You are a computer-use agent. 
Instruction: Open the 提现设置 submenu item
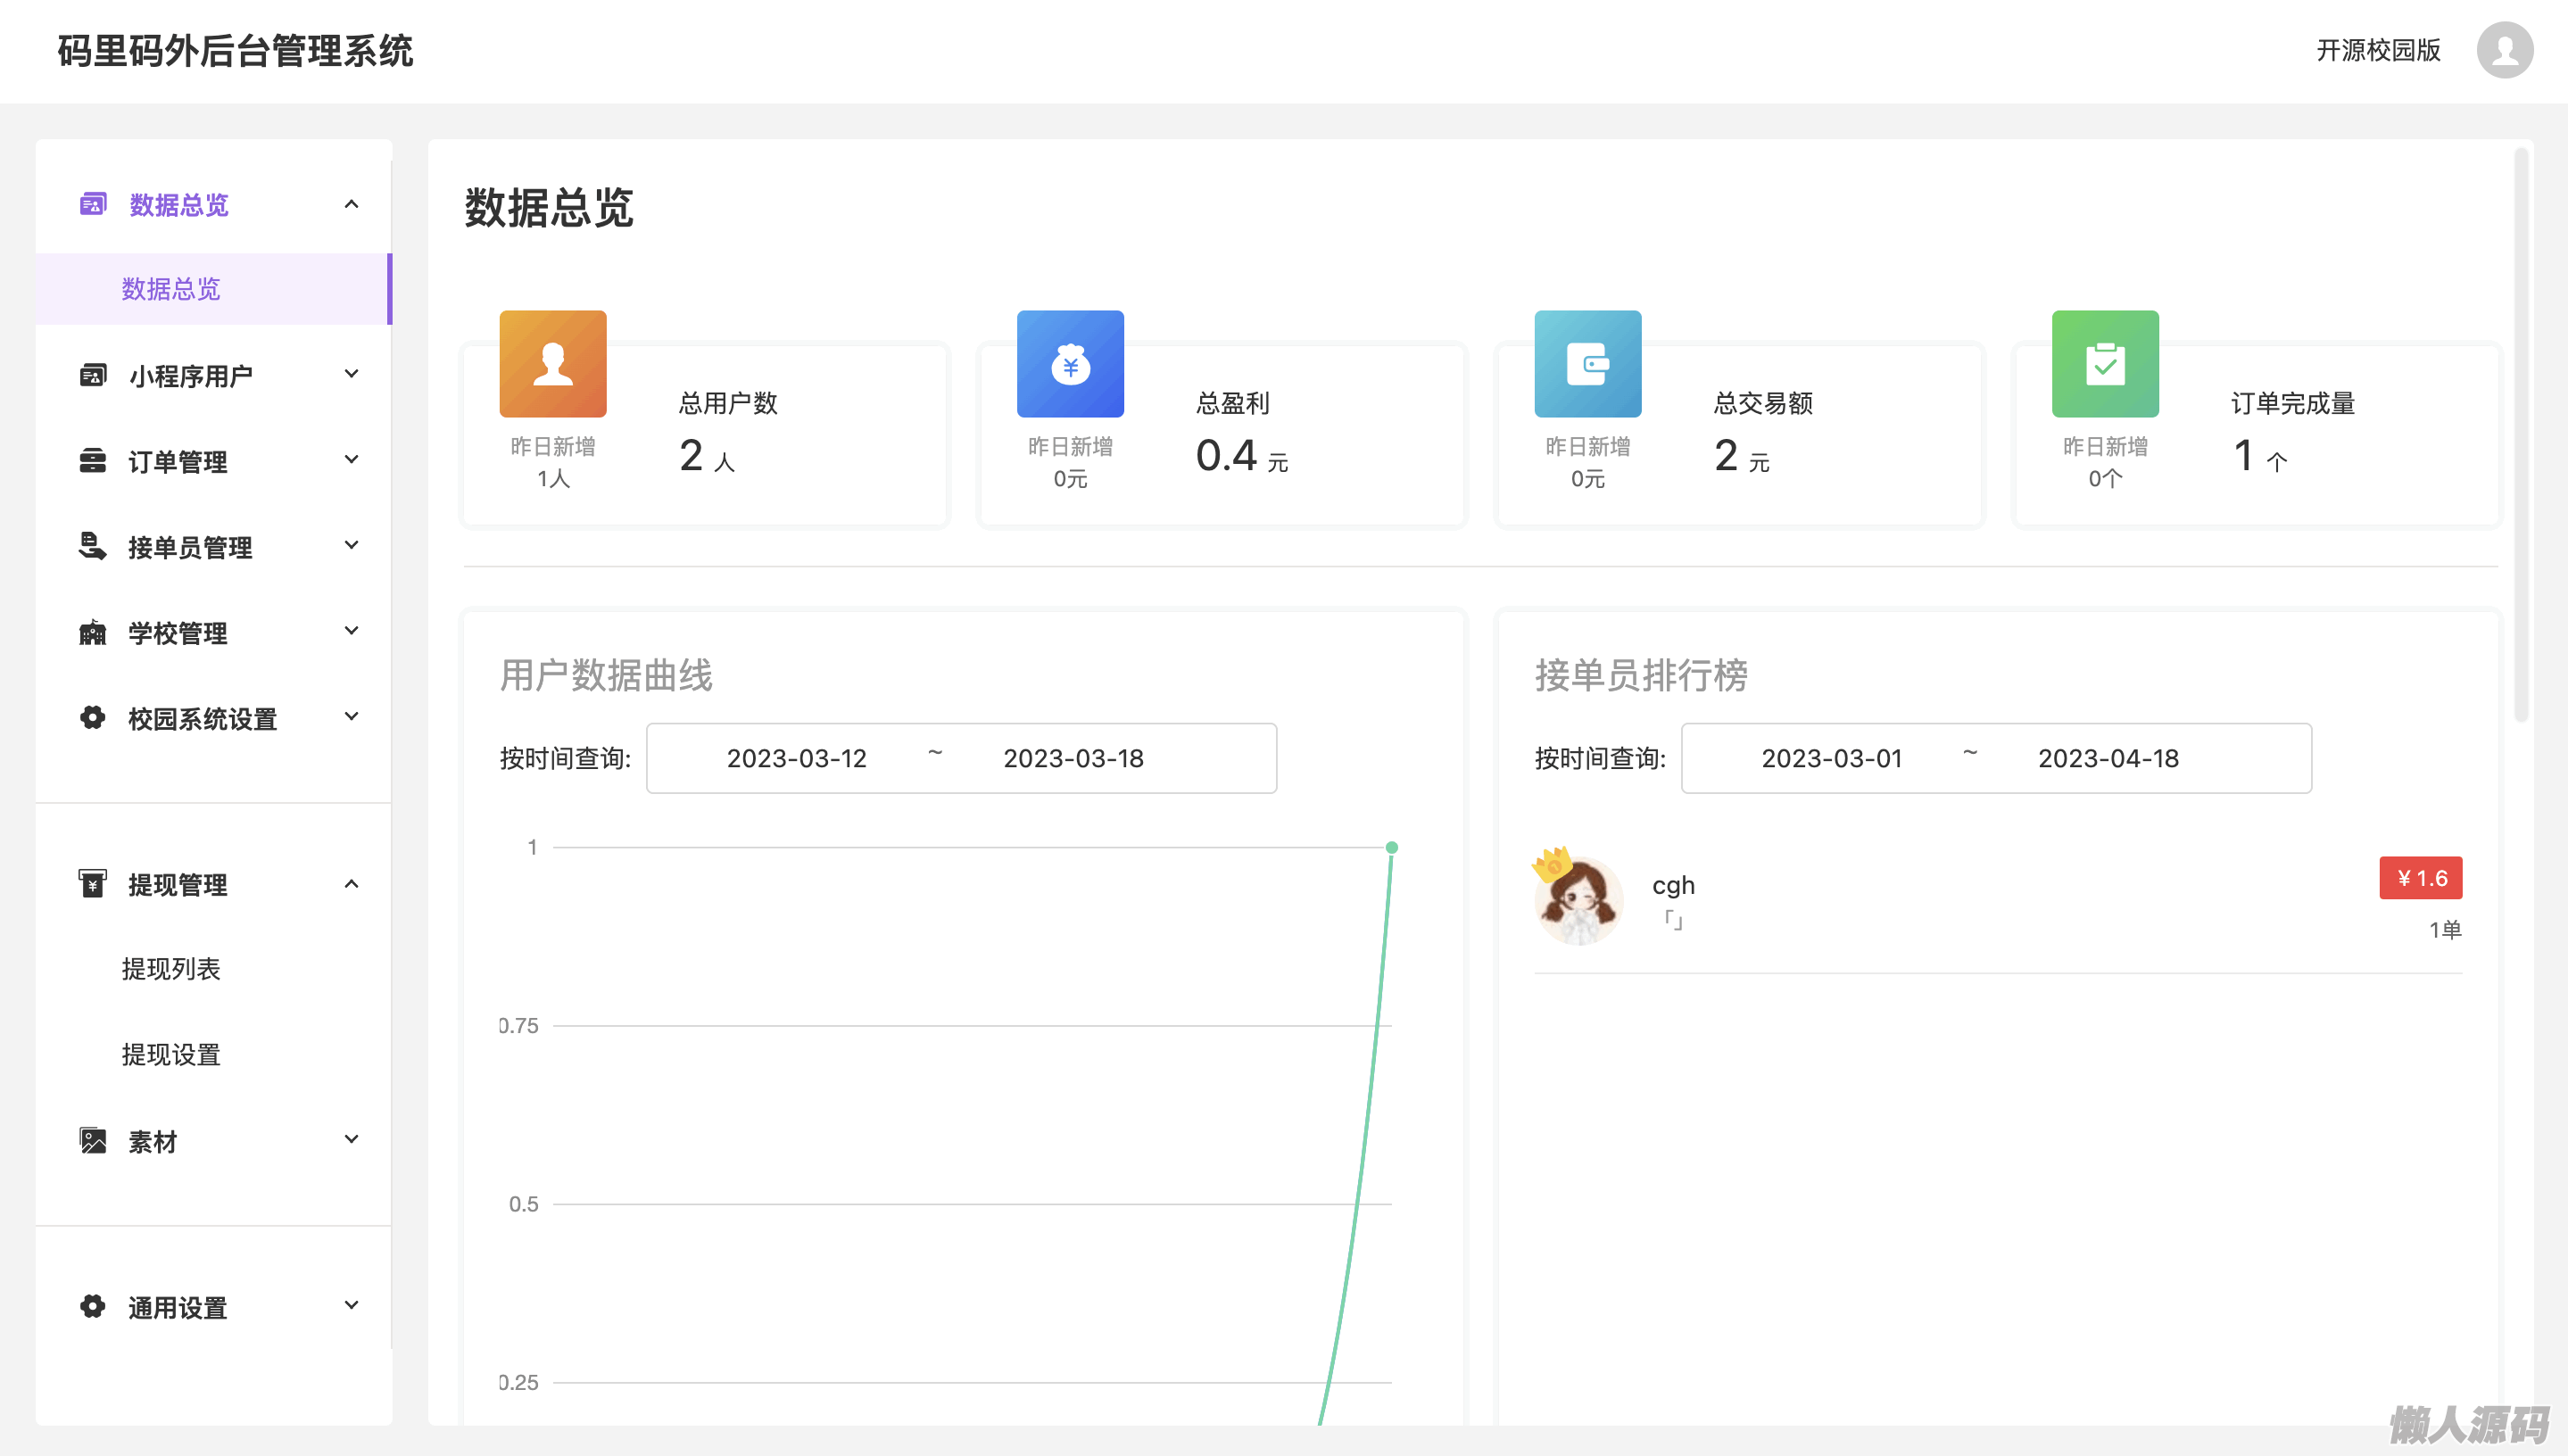pos(171,1054)
